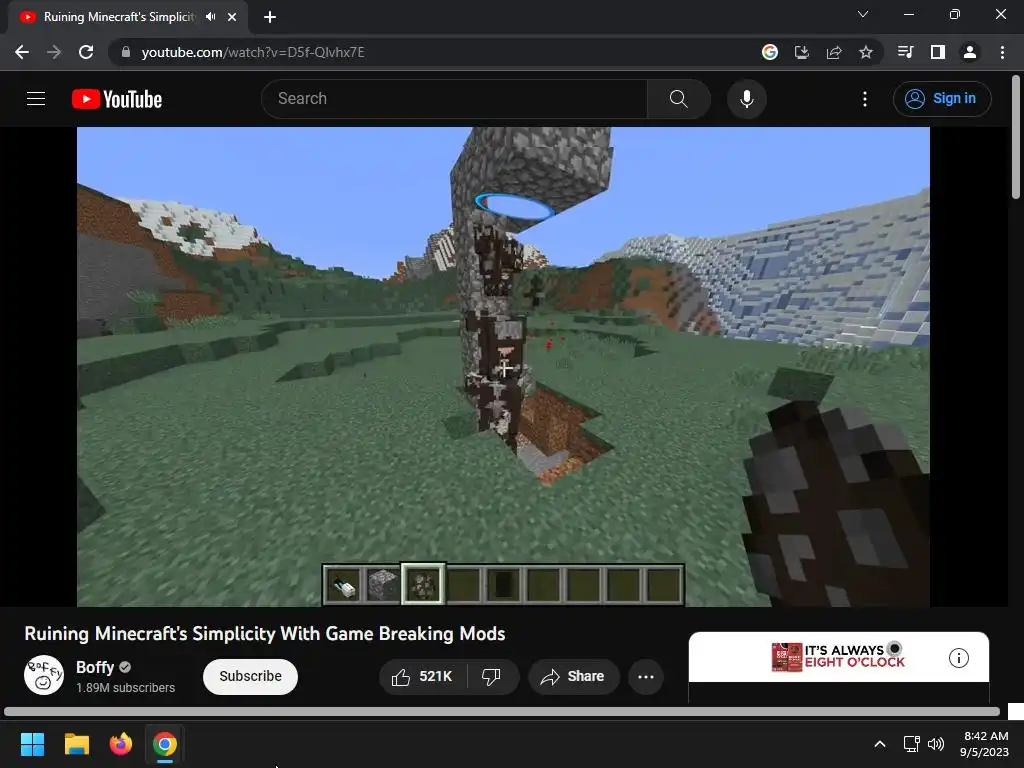The image size is (1024, 768).
Task: Open Boffy channel avatar
Action: click(x=44, y=675)
